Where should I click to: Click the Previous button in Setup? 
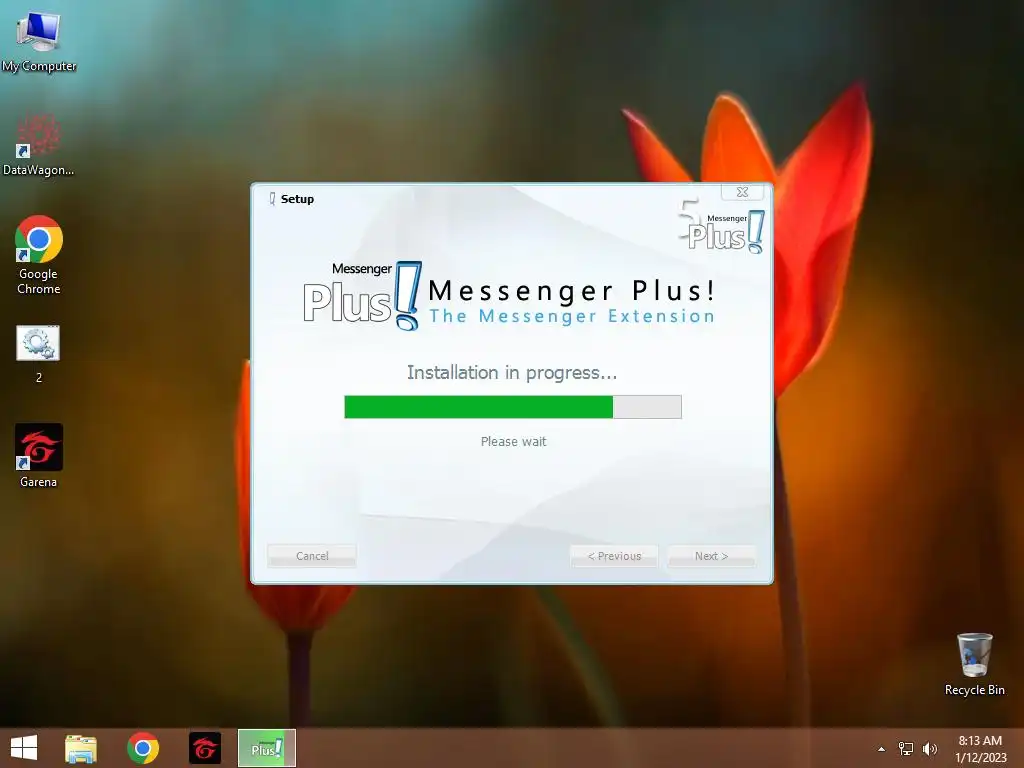pyautogui.click(x=614, y=556)
